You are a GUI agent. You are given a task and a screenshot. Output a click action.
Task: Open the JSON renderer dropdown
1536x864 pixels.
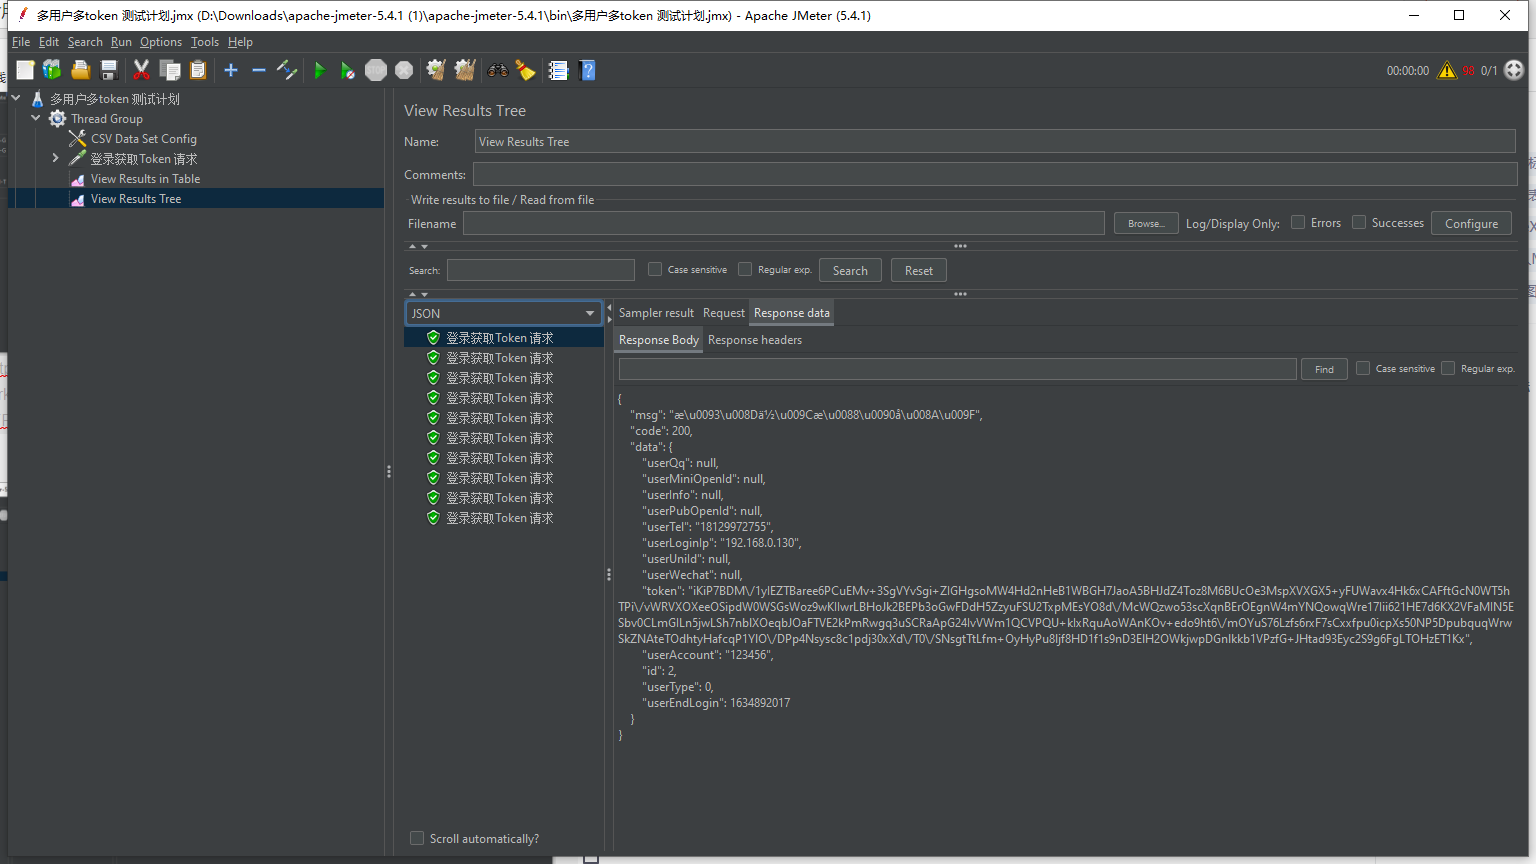(504, 313)
